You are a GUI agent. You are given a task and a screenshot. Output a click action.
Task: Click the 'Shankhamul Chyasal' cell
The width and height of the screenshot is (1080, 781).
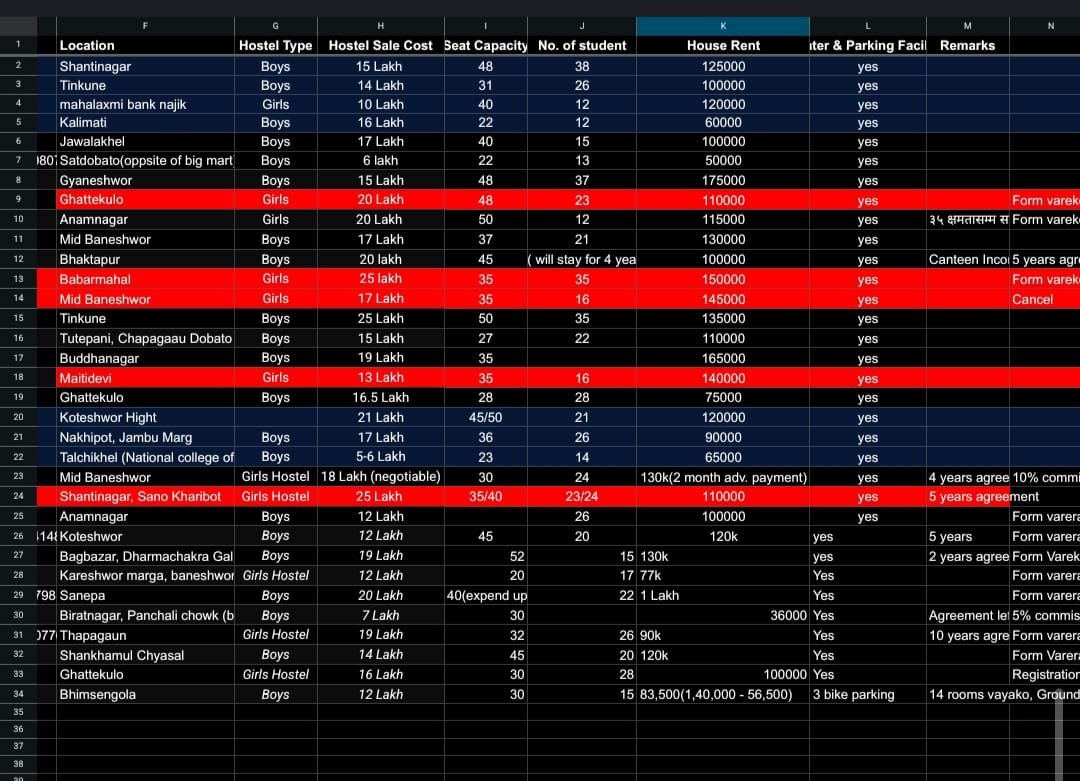(145, 655)
